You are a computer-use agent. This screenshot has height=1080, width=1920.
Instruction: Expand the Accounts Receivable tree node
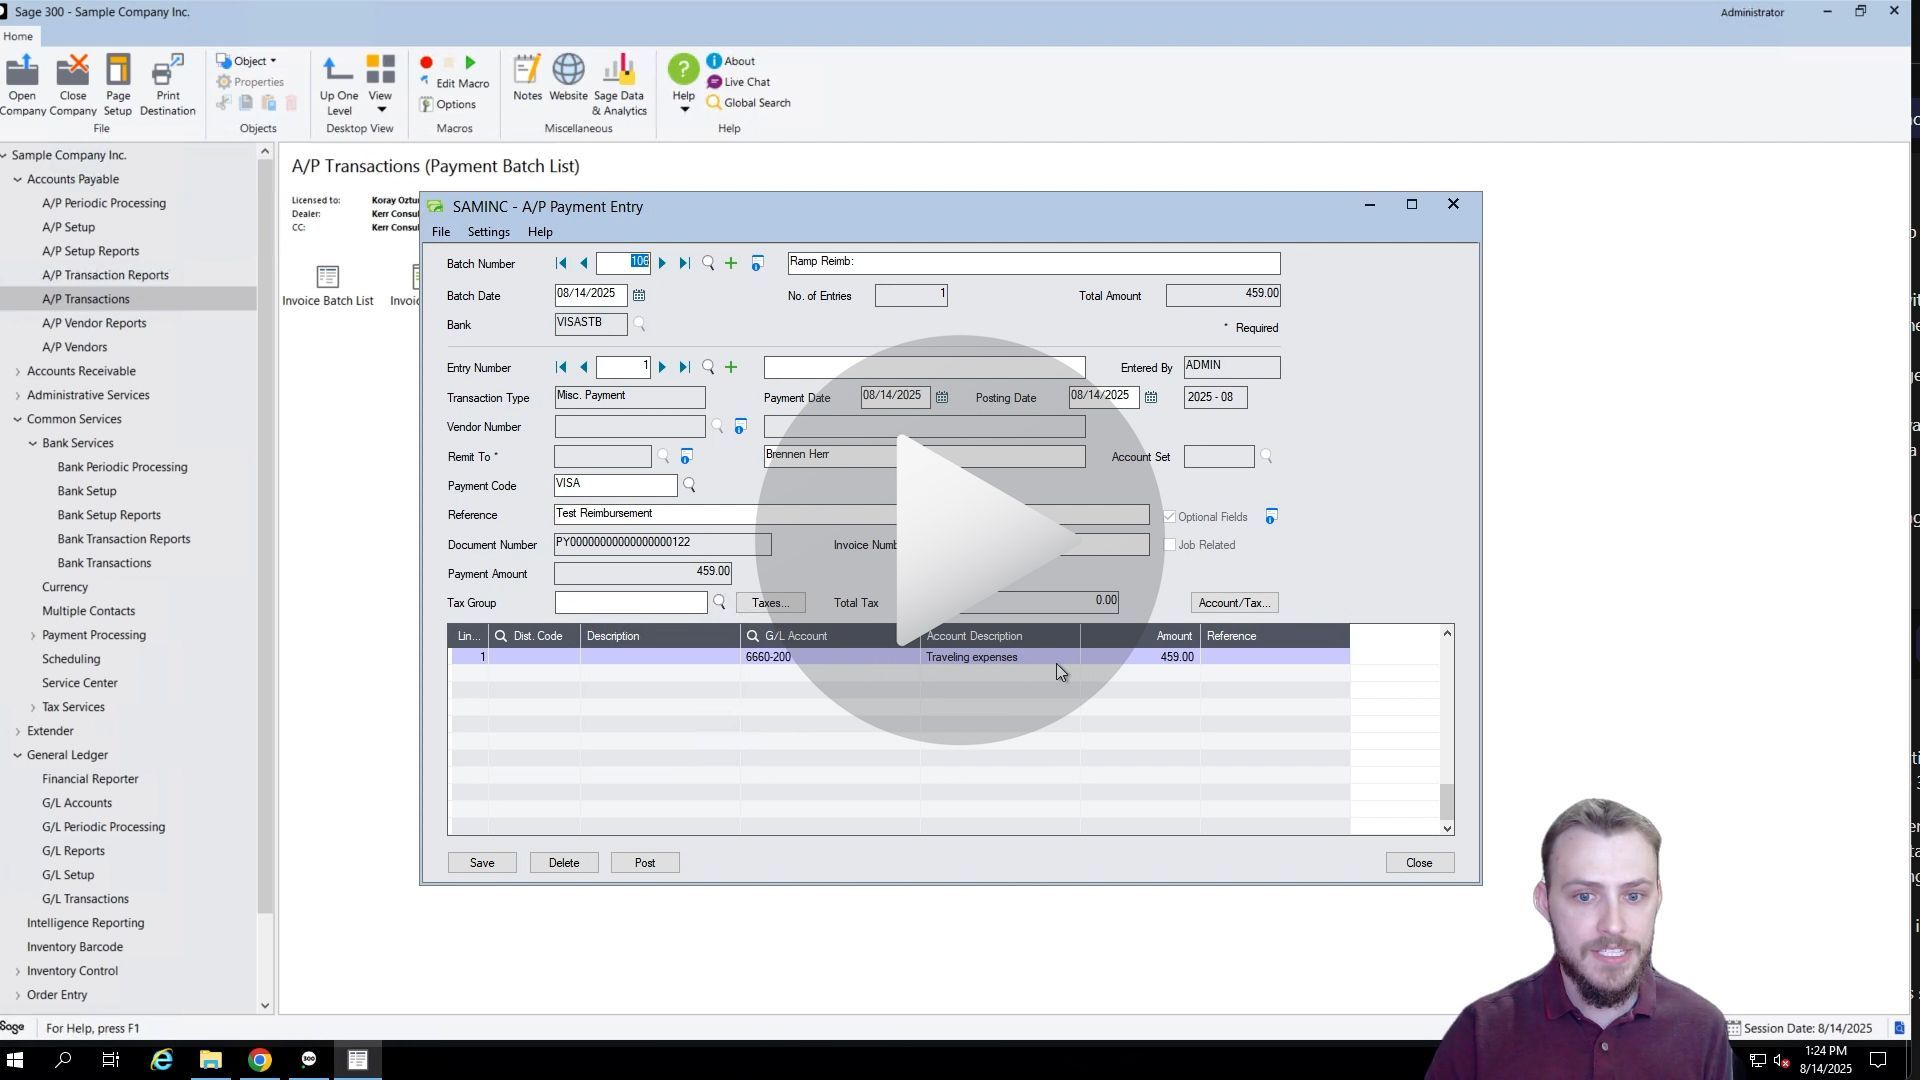click(17, 372)
